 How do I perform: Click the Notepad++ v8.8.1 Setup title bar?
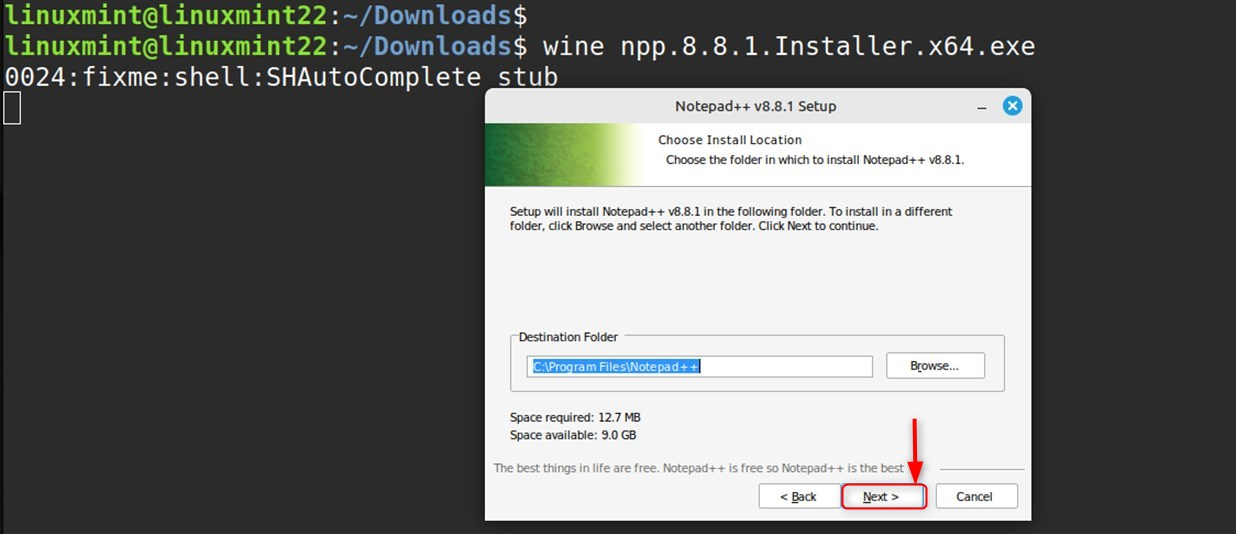tap(756, 106)
